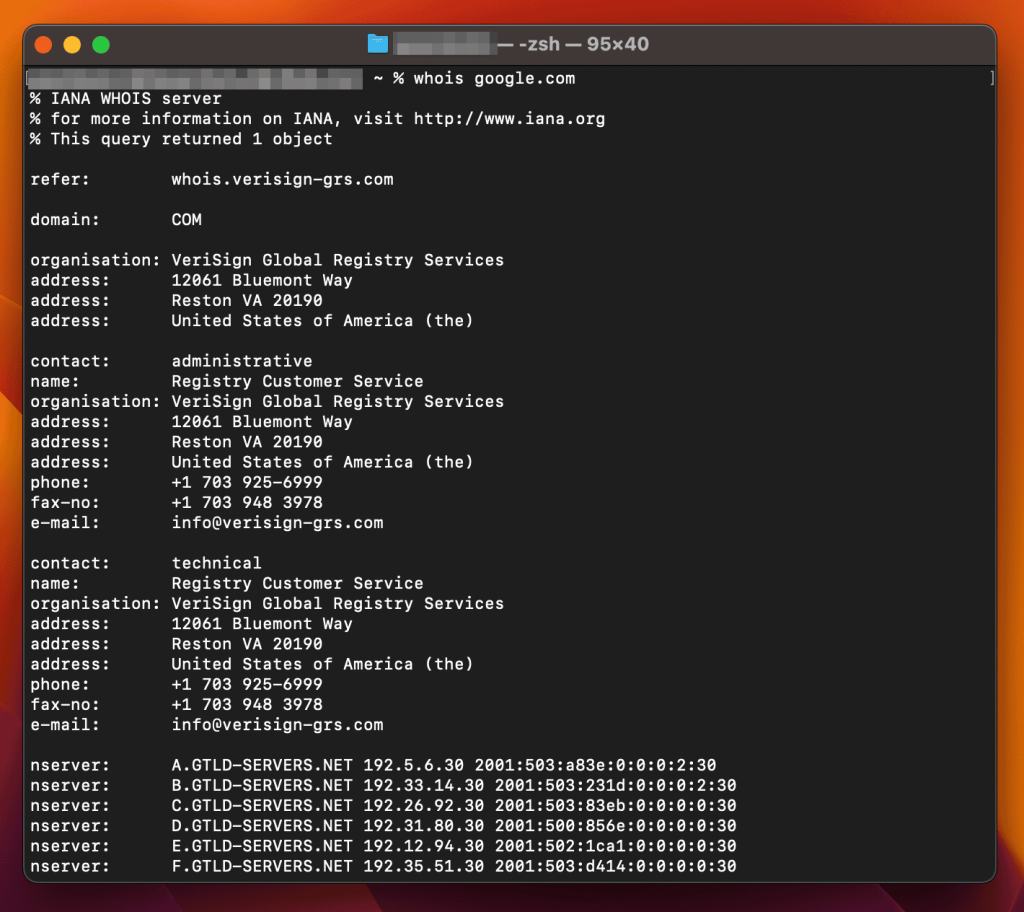
Task: Select the zsh session title text
Action: 530,43
